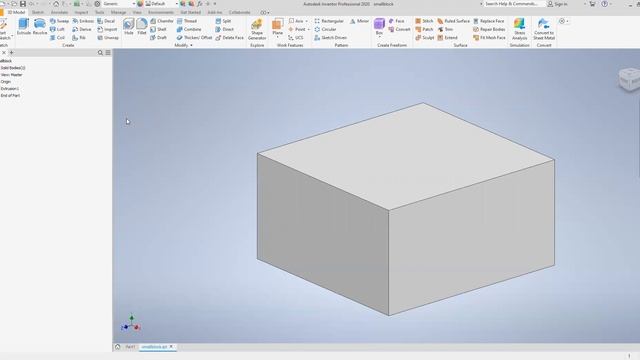Click the Sweep tool
The height and width of the screenshot is (360, 640).
59,21
